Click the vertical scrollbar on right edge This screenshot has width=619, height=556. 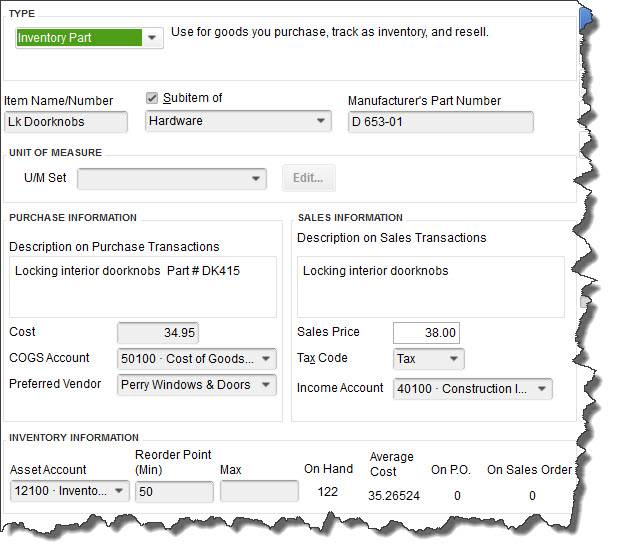pos(584,300)
